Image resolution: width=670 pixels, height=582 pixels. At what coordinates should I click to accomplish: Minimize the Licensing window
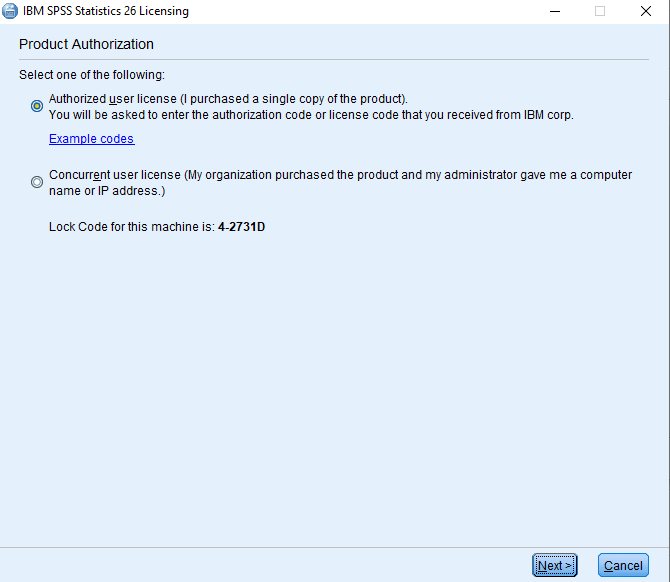555,11
